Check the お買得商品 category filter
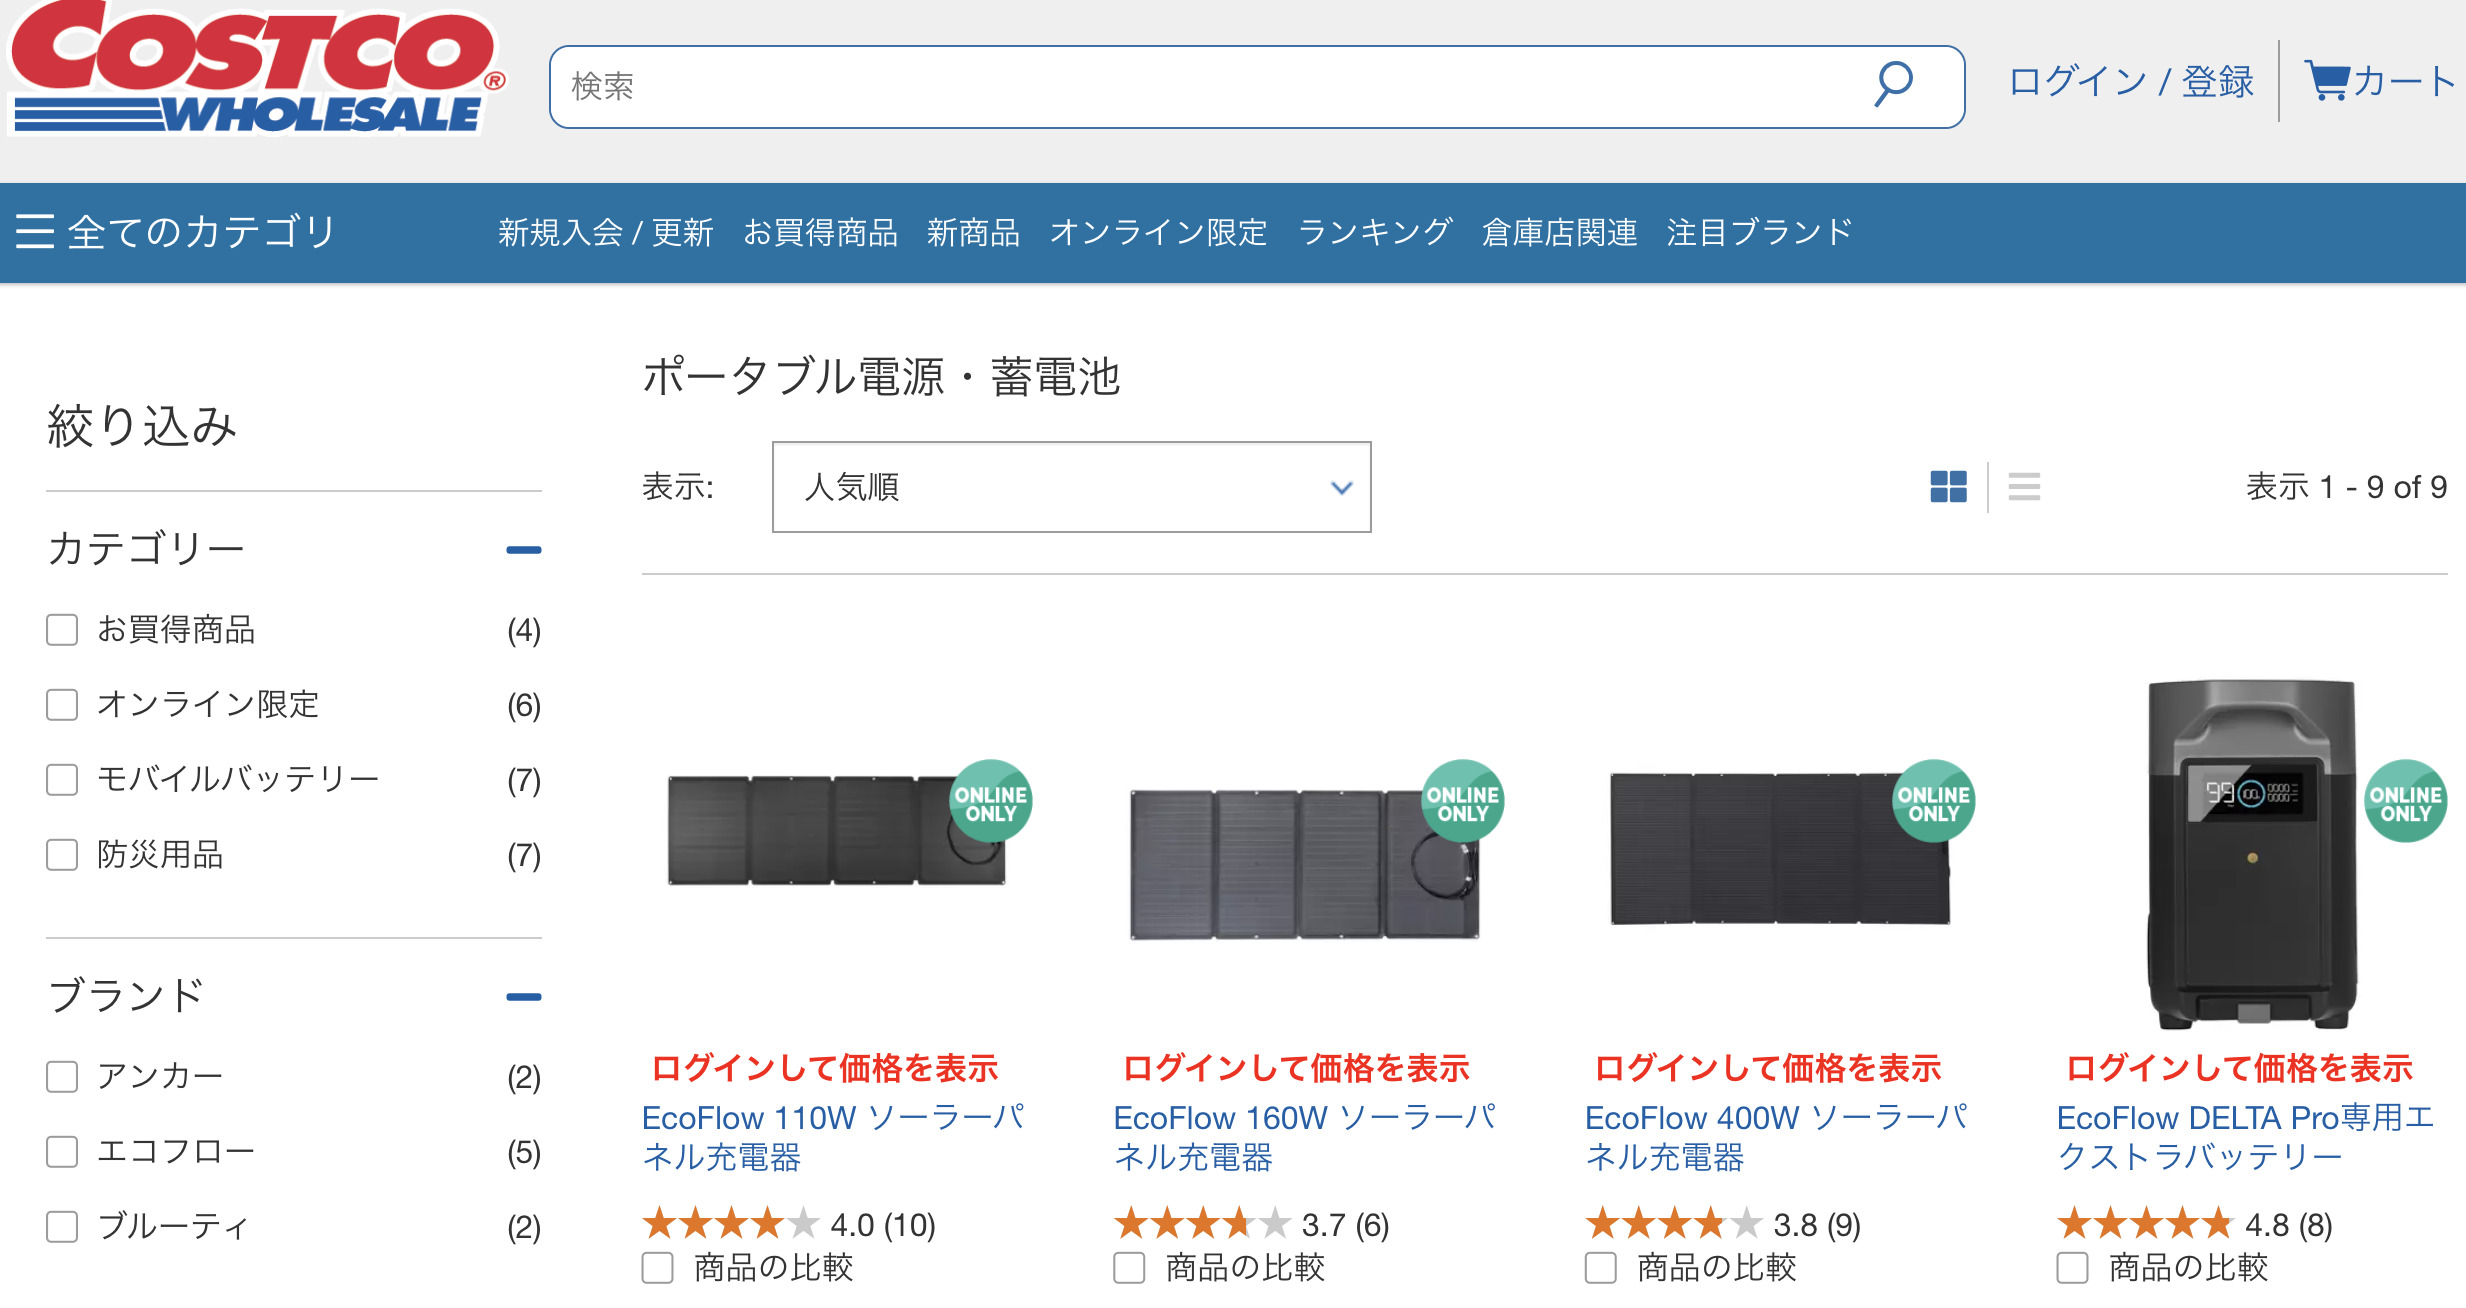 point(62,630)
